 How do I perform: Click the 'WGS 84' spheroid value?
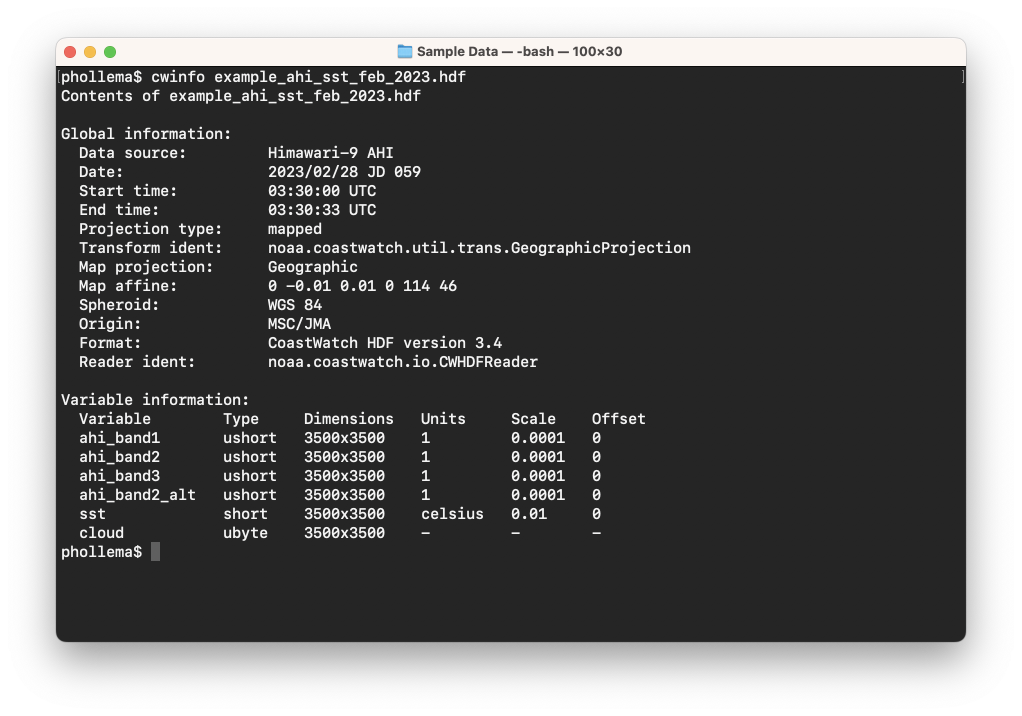coord(295,305)
